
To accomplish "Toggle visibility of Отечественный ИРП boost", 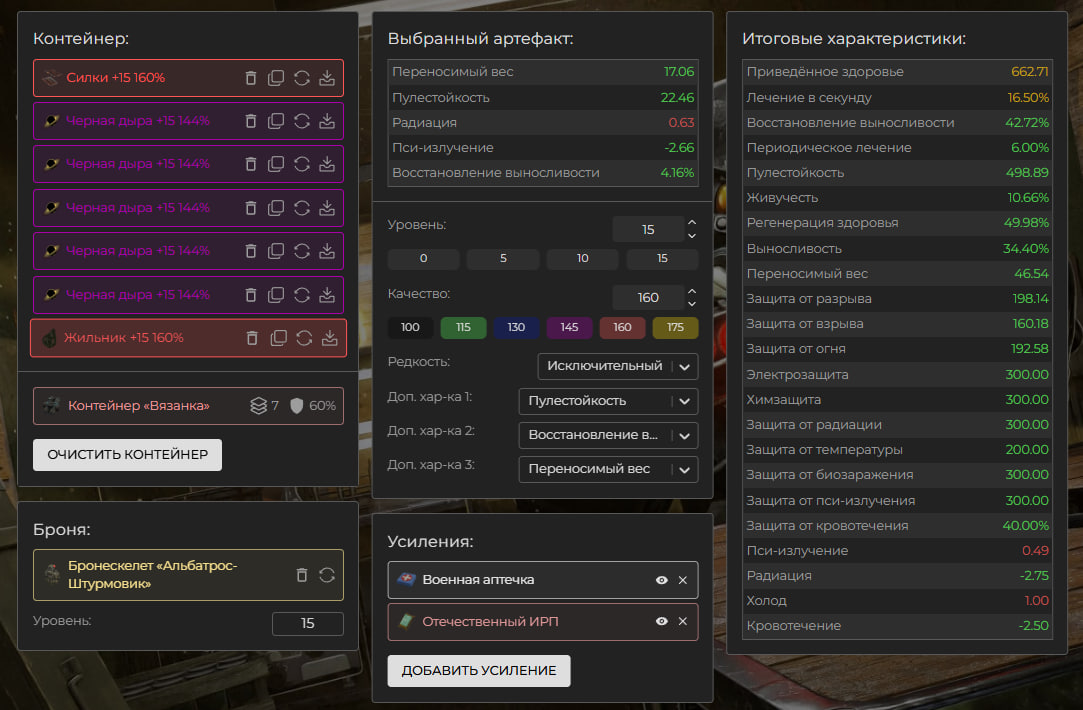I will 661,621.
